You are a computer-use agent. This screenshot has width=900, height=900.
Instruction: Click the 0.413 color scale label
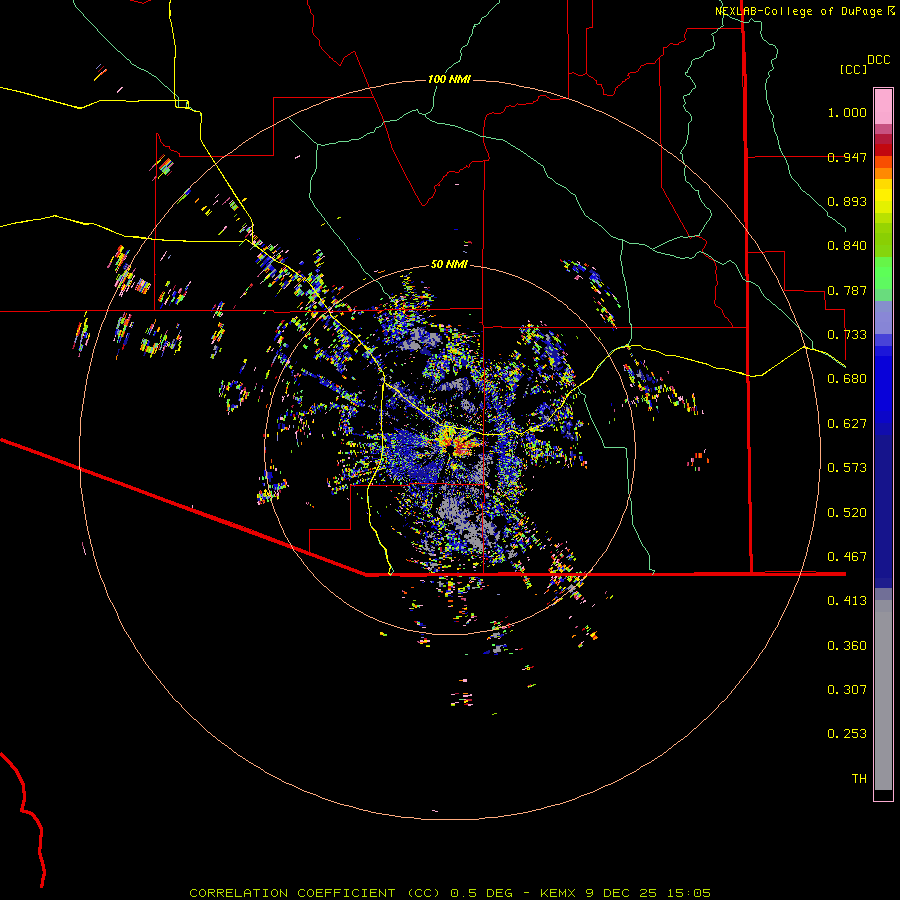coord(847,601)
